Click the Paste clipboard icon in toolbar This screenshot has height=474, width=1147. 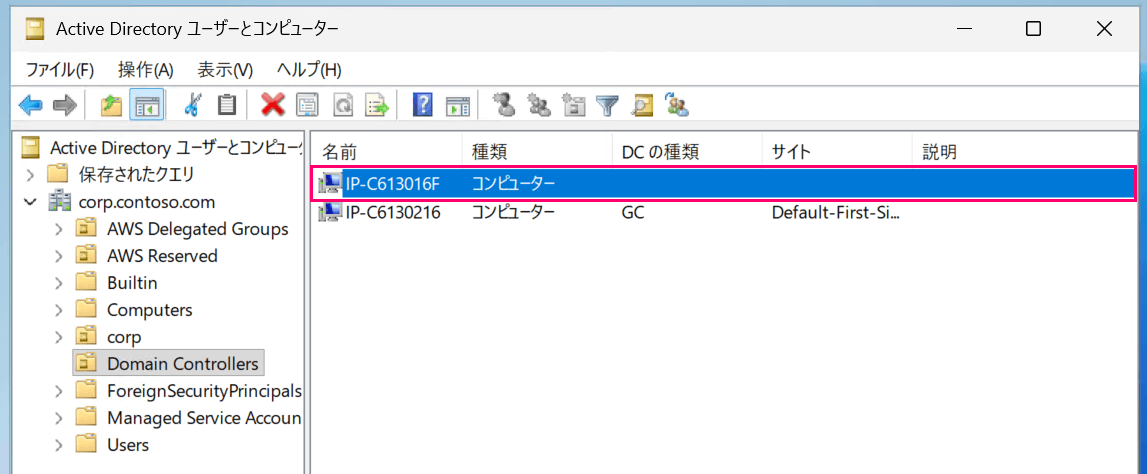[227, 105]
